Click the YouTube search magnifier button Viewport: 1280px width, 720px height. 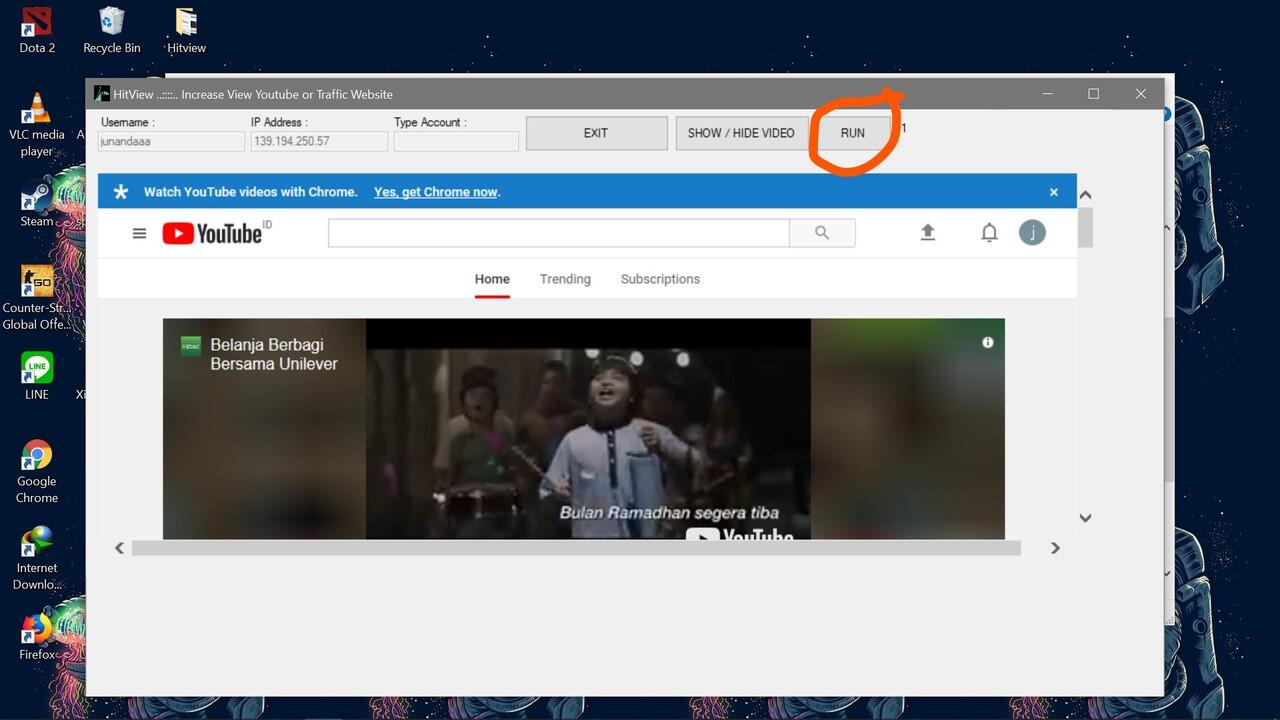(822, 233)
